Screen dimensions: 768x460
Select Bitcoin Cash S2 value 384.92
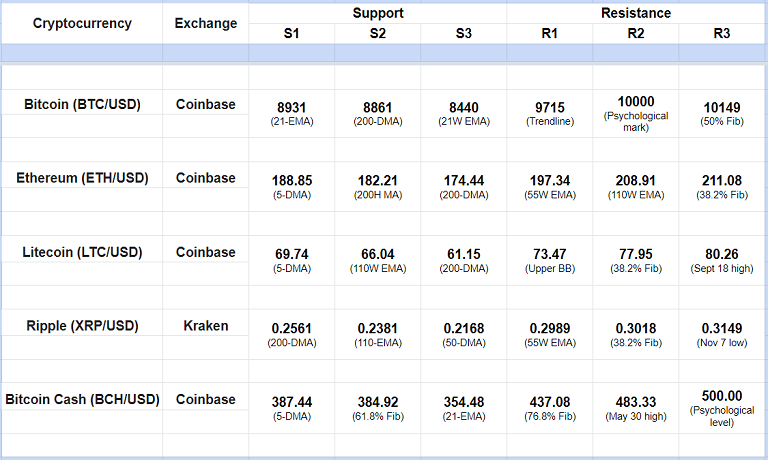[x=377, y=401]
